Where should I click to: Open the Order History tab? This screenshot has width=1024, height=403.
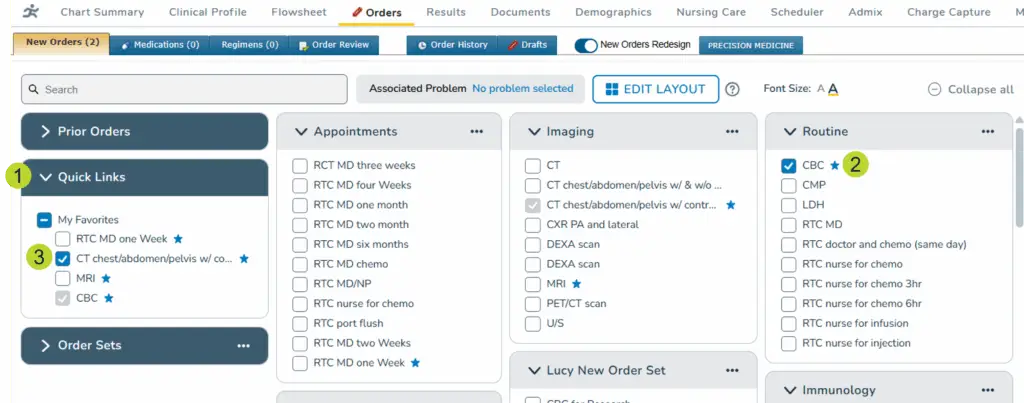pos(451,45)
